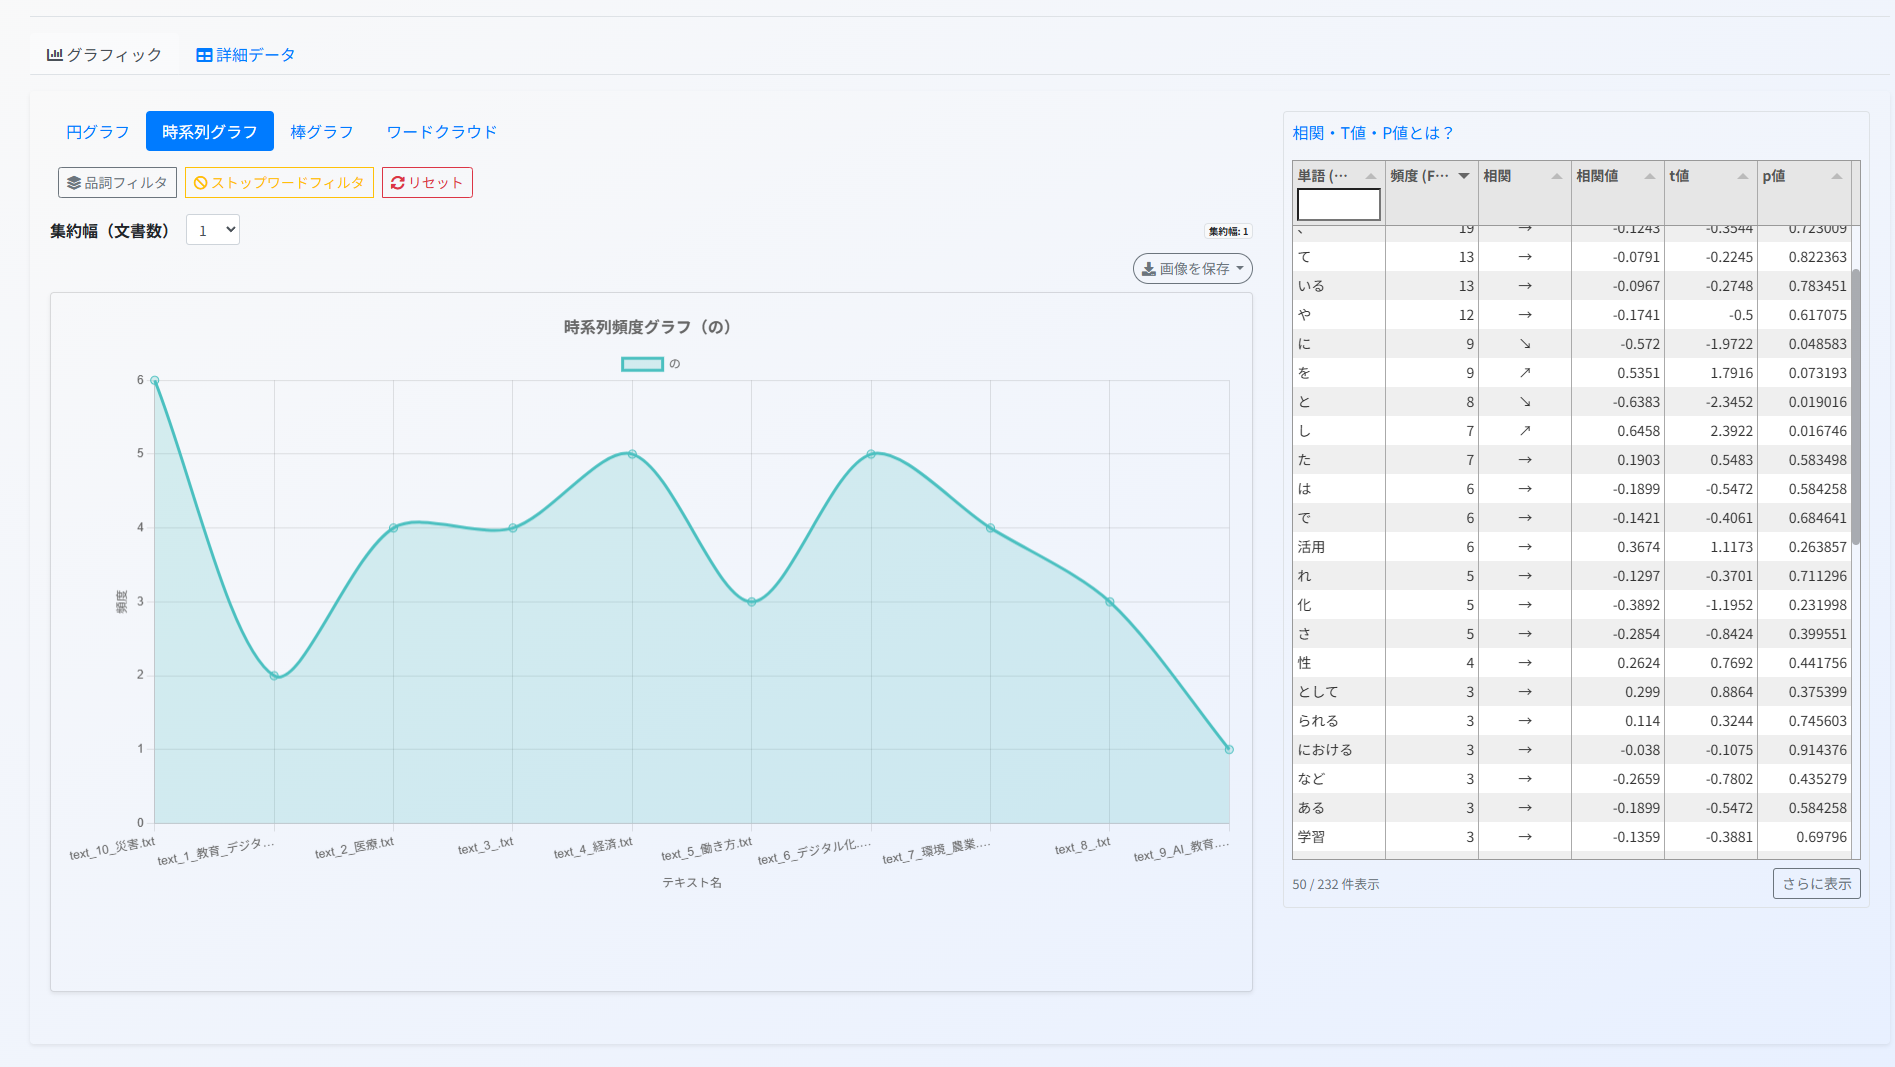This screenshot has height=1067, width=1895.
Task: Click the sort arrow in 単語 column header
Action: click(1370, 176)
